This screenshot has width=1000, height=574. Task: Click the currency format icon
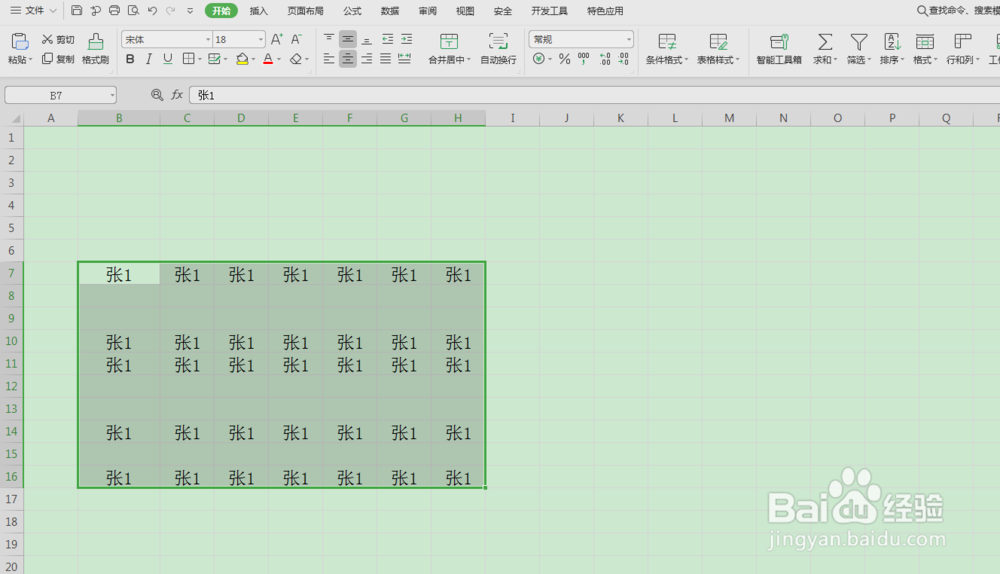click(539, 59)
